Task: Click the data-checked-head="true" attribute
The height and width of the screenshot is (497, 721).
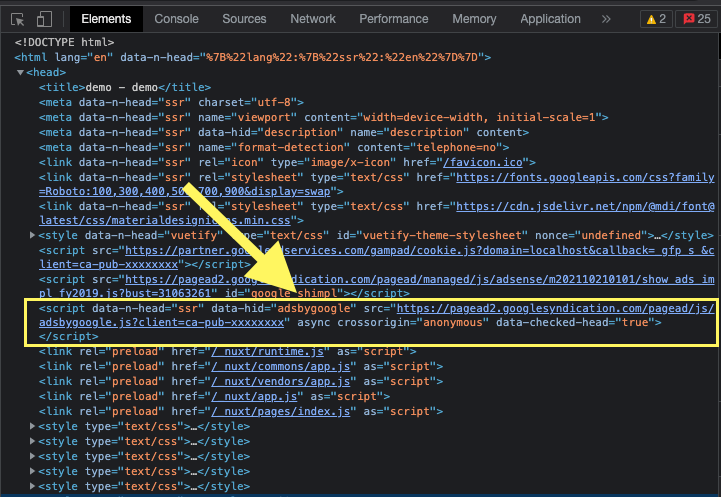Action: tap(575, 322)
